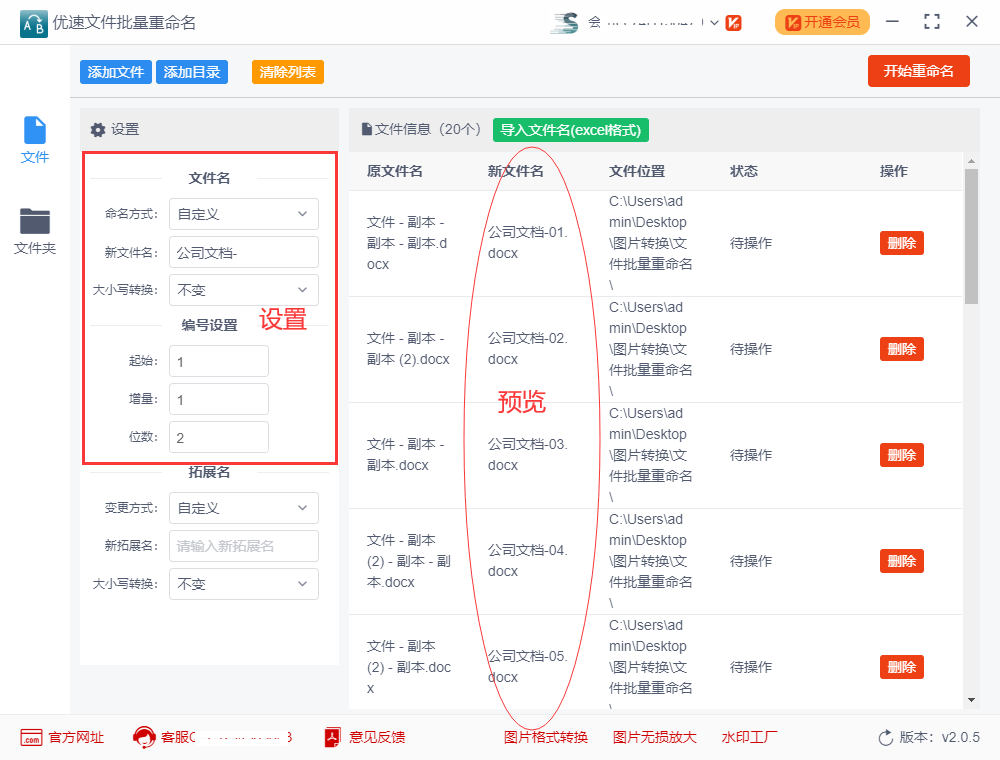This screenshot has width=1000, height=760.
Task: Open the 水印工厂 link
Action: tap(749, 737)
